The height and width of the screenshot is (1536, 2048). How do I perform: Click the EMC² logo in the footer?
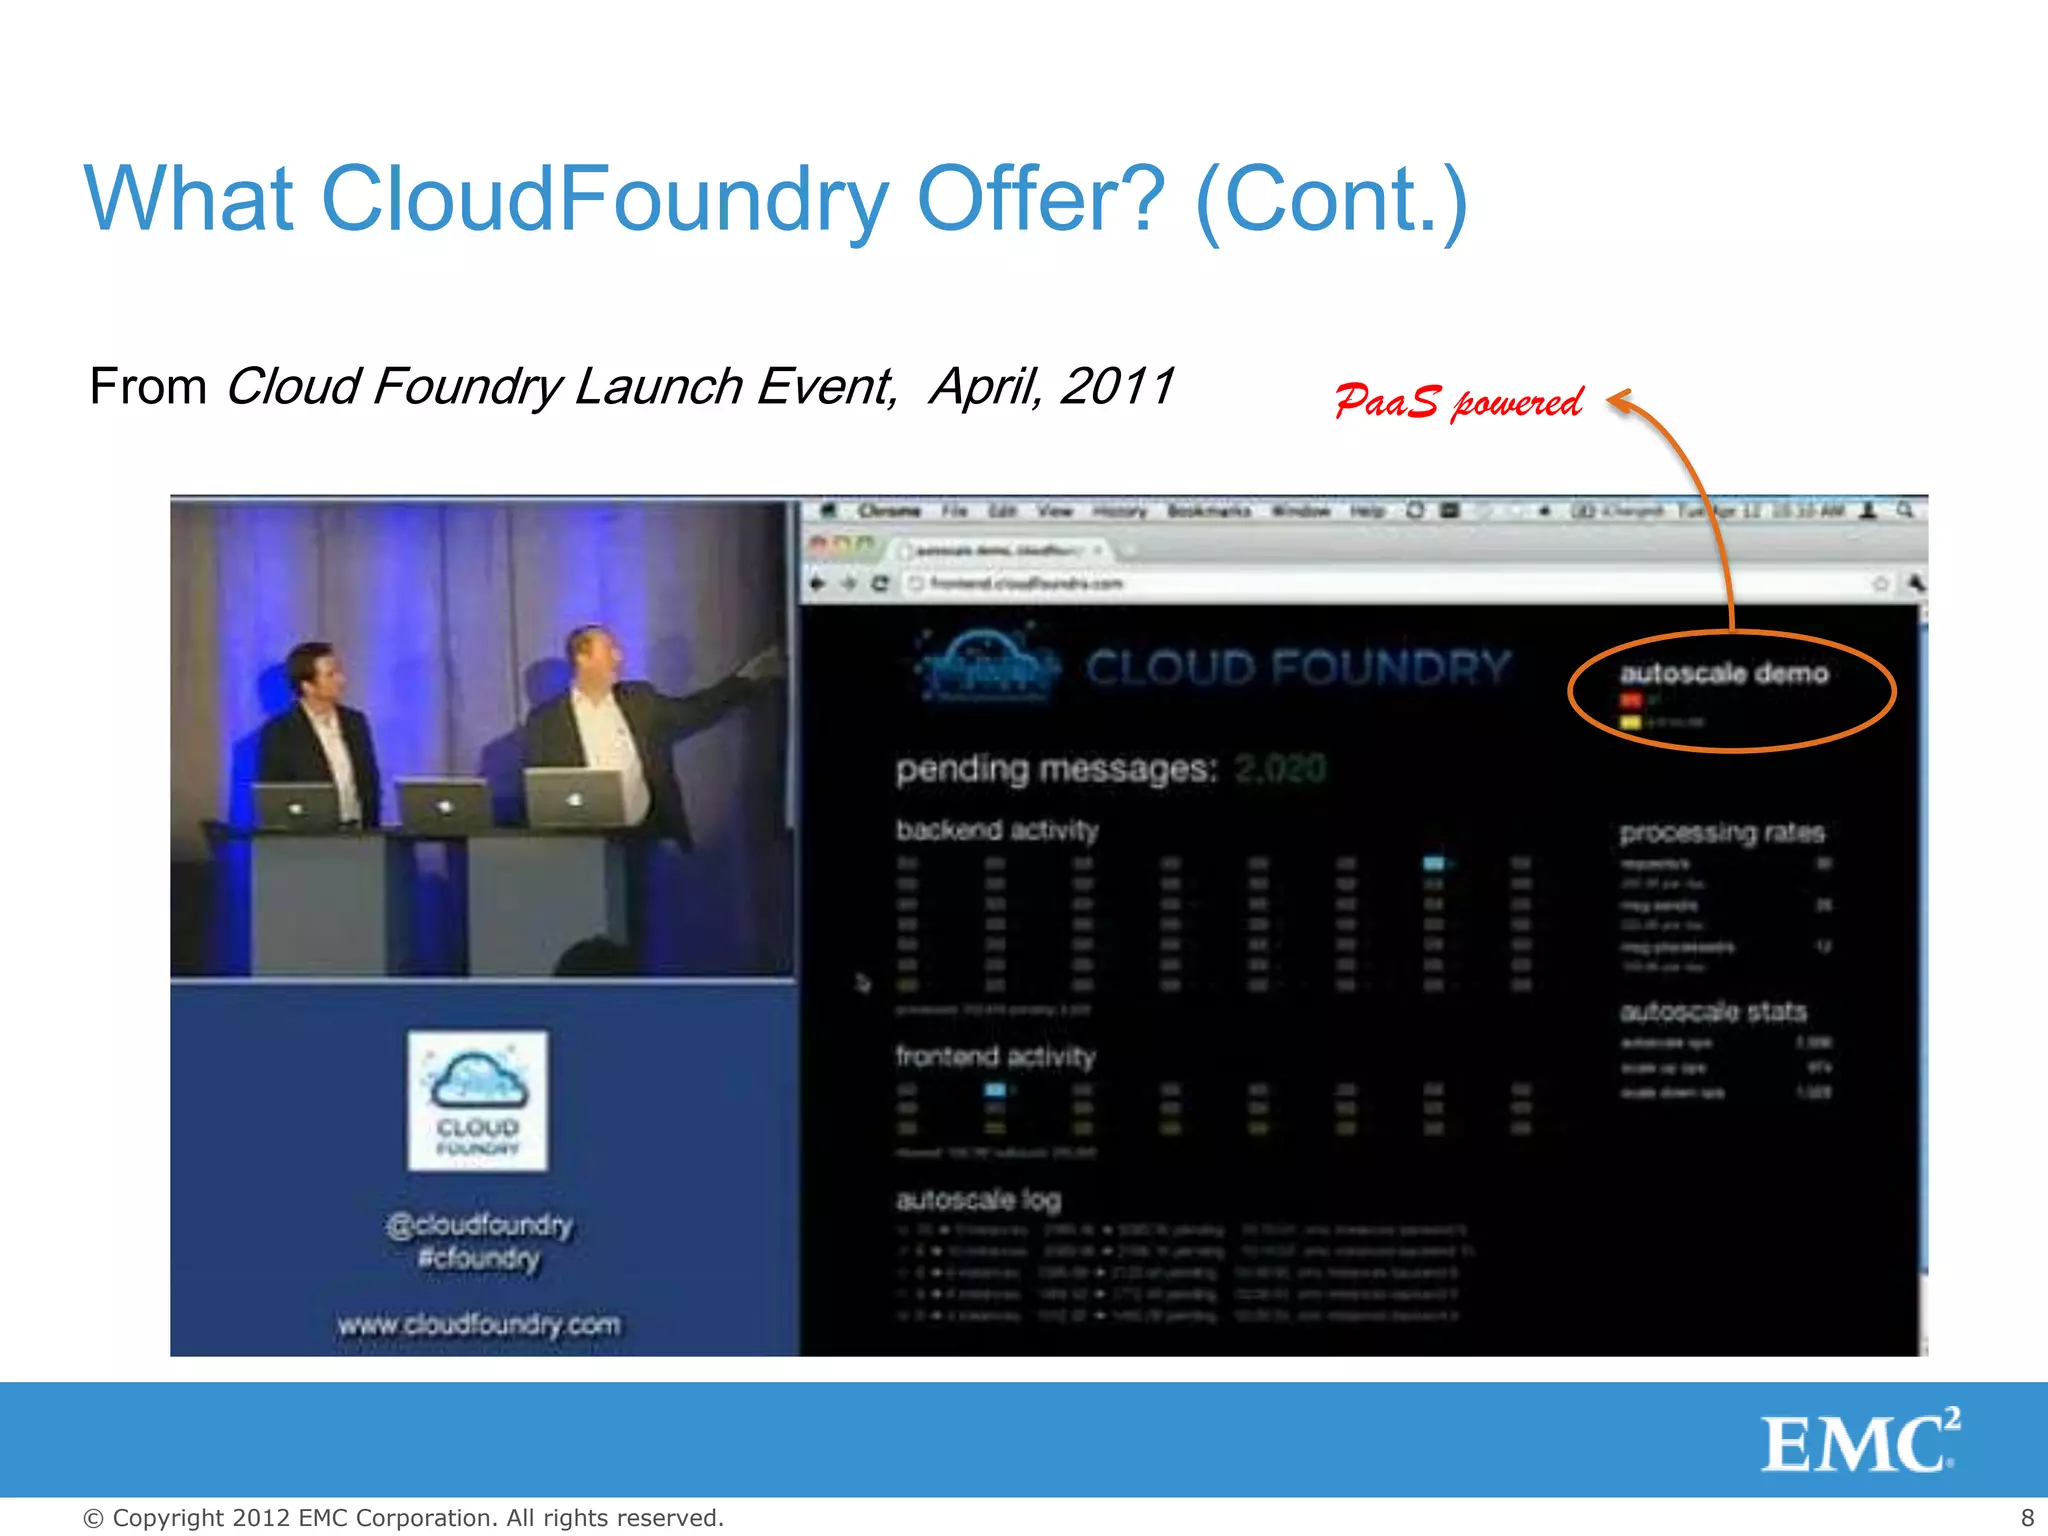click(x=1860, y=1440)
